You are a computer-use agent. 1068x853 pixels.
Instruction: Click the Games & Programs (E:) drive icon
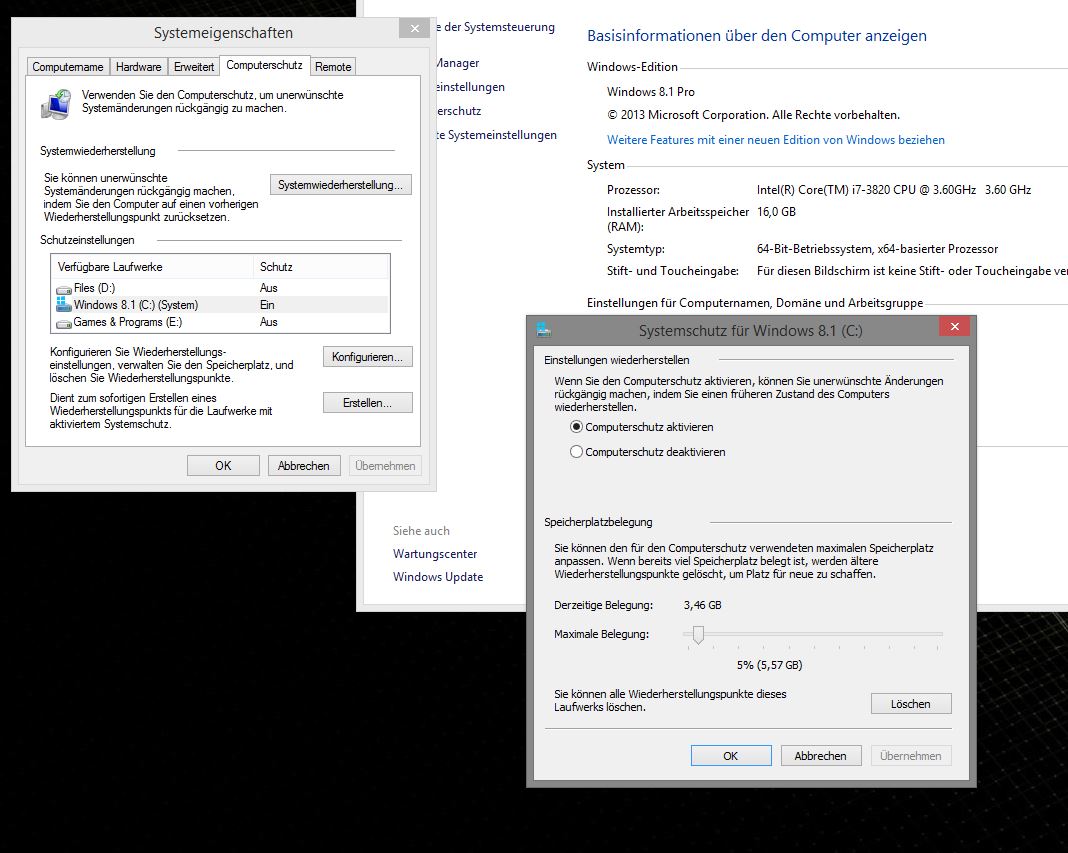click(64, 323)
